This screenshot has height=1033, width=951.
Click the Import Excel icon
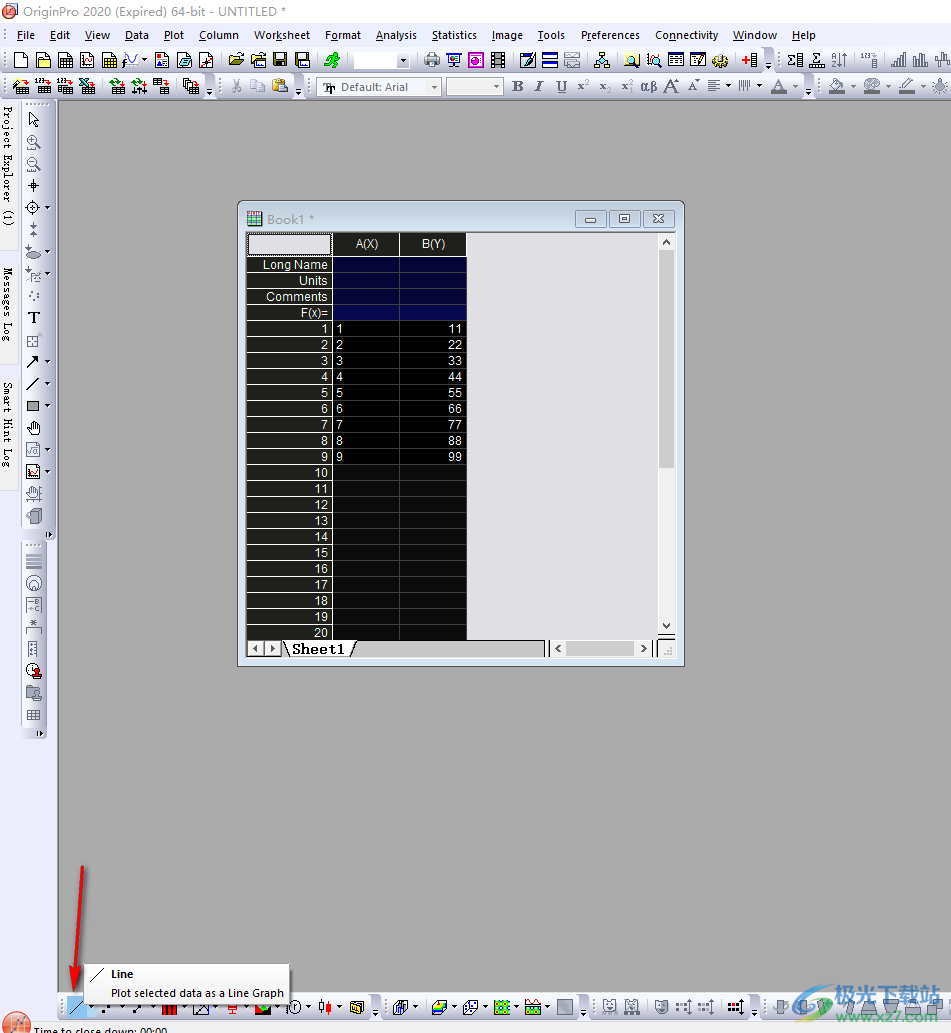87,86
